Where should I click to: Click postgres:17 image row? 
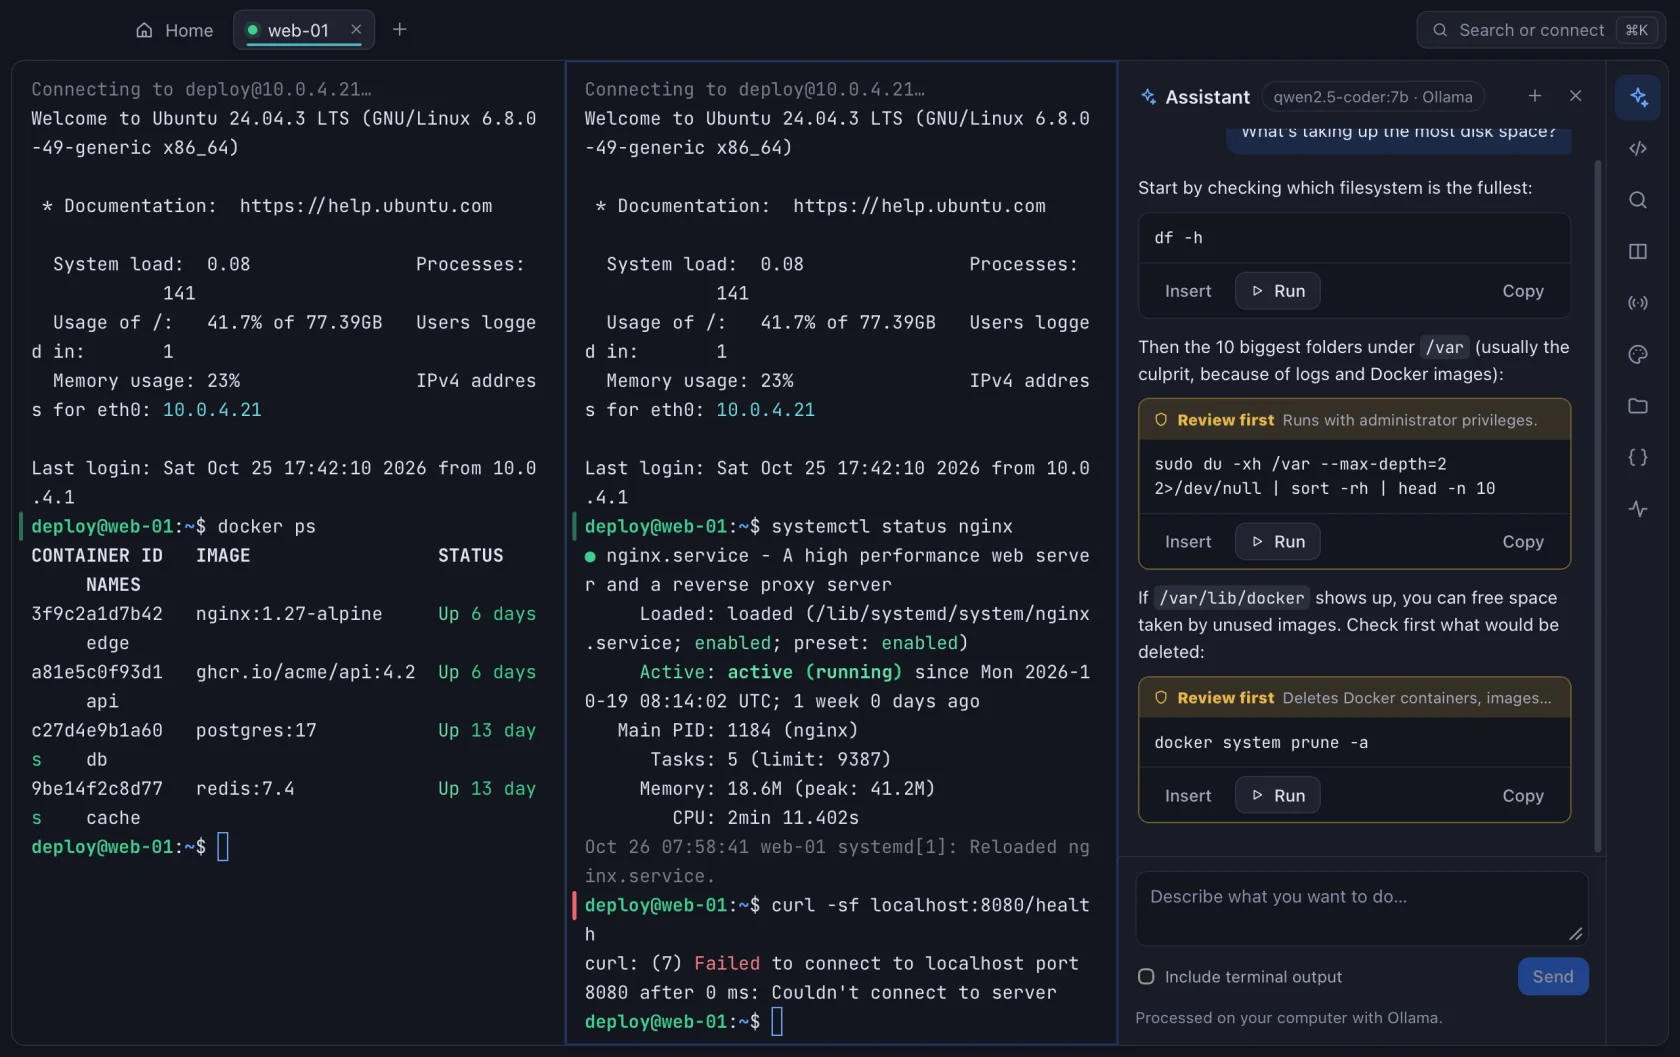pyautogui.click(x=256, y=731)
